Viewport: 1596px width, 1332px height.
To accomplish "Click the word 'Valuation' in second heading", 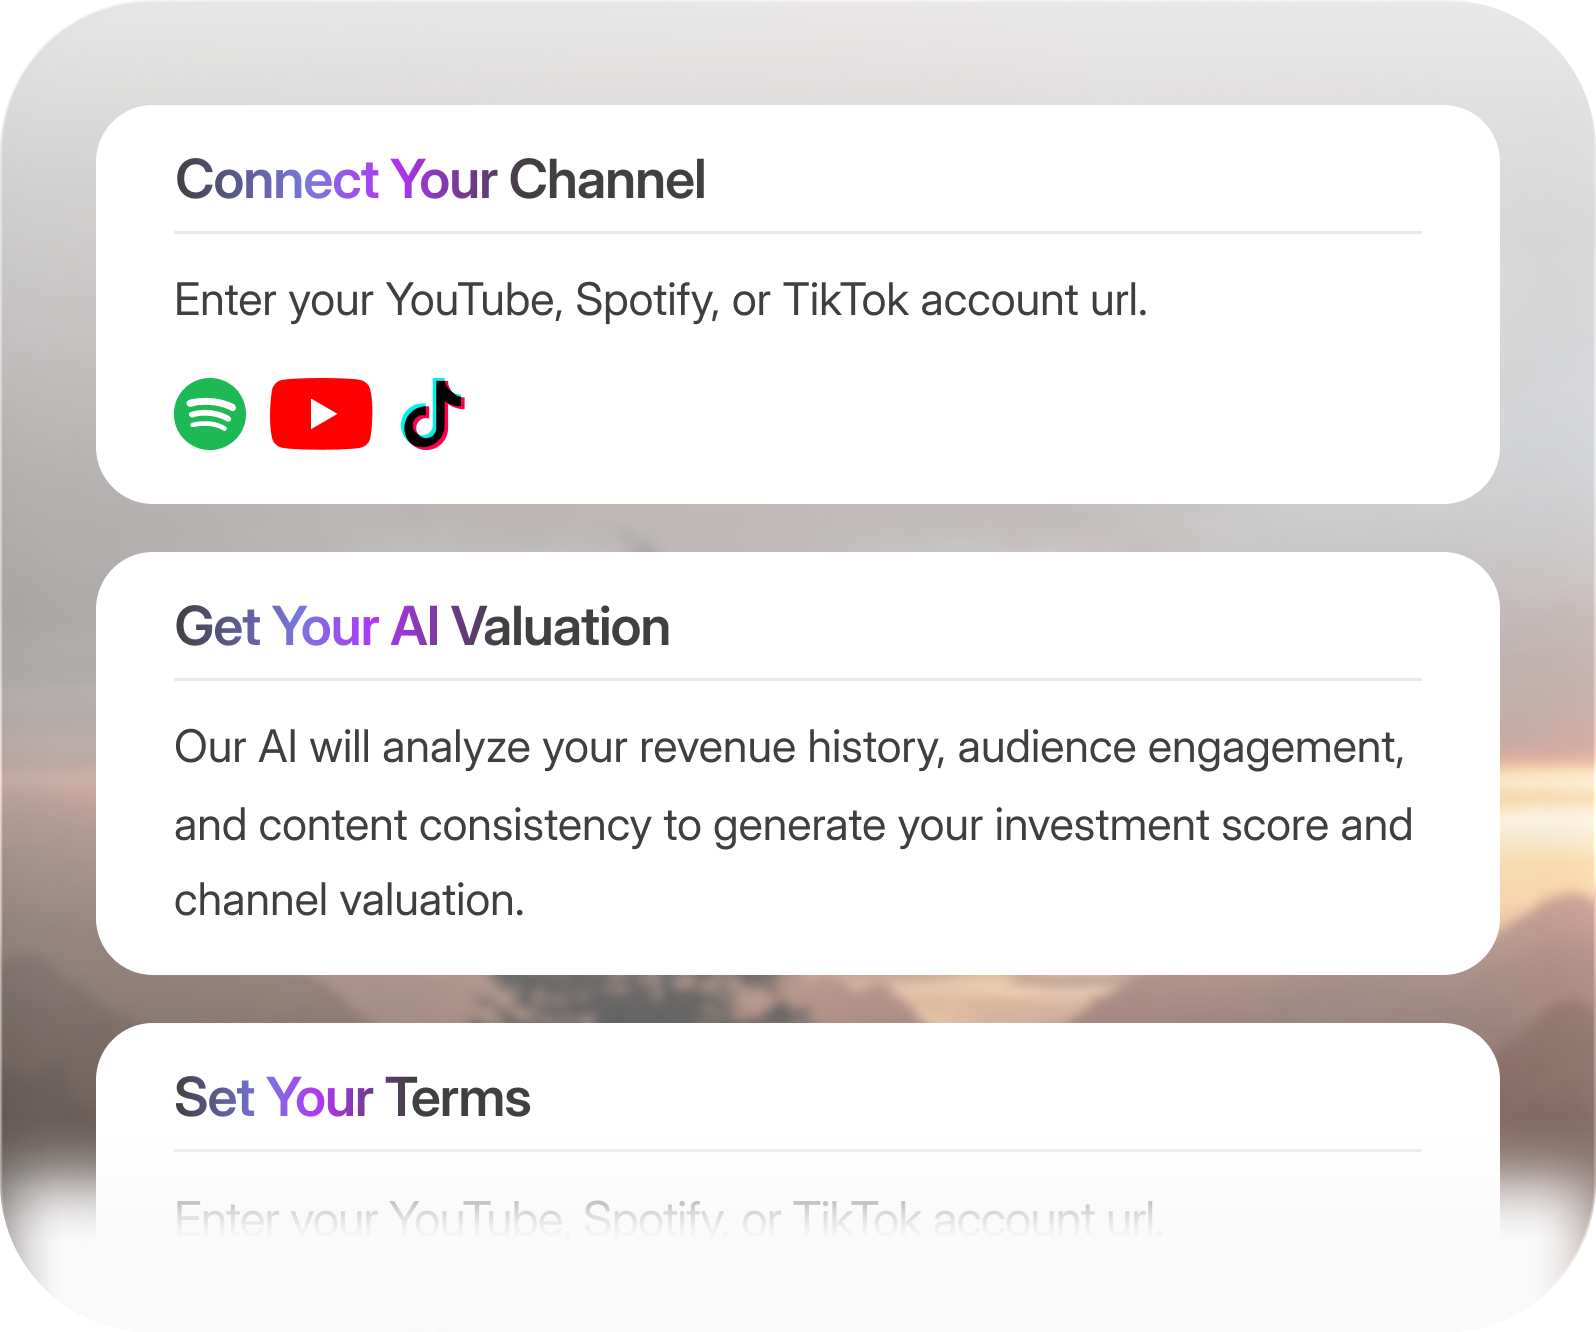I will [560, 627].
